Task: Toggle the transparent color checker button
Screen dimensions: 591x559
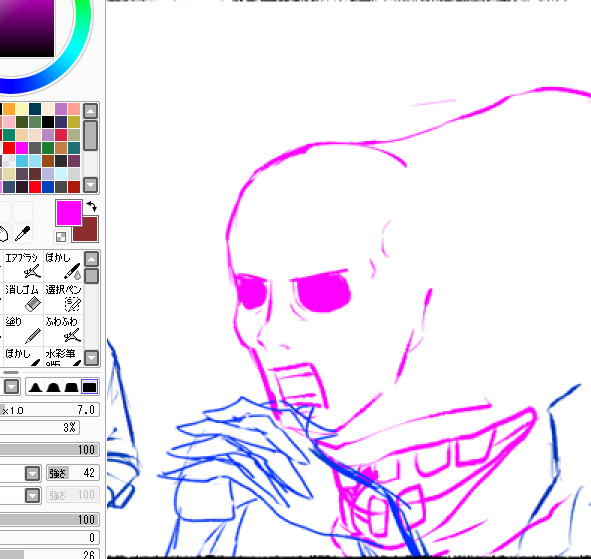Action: click(x=61, y=237)
